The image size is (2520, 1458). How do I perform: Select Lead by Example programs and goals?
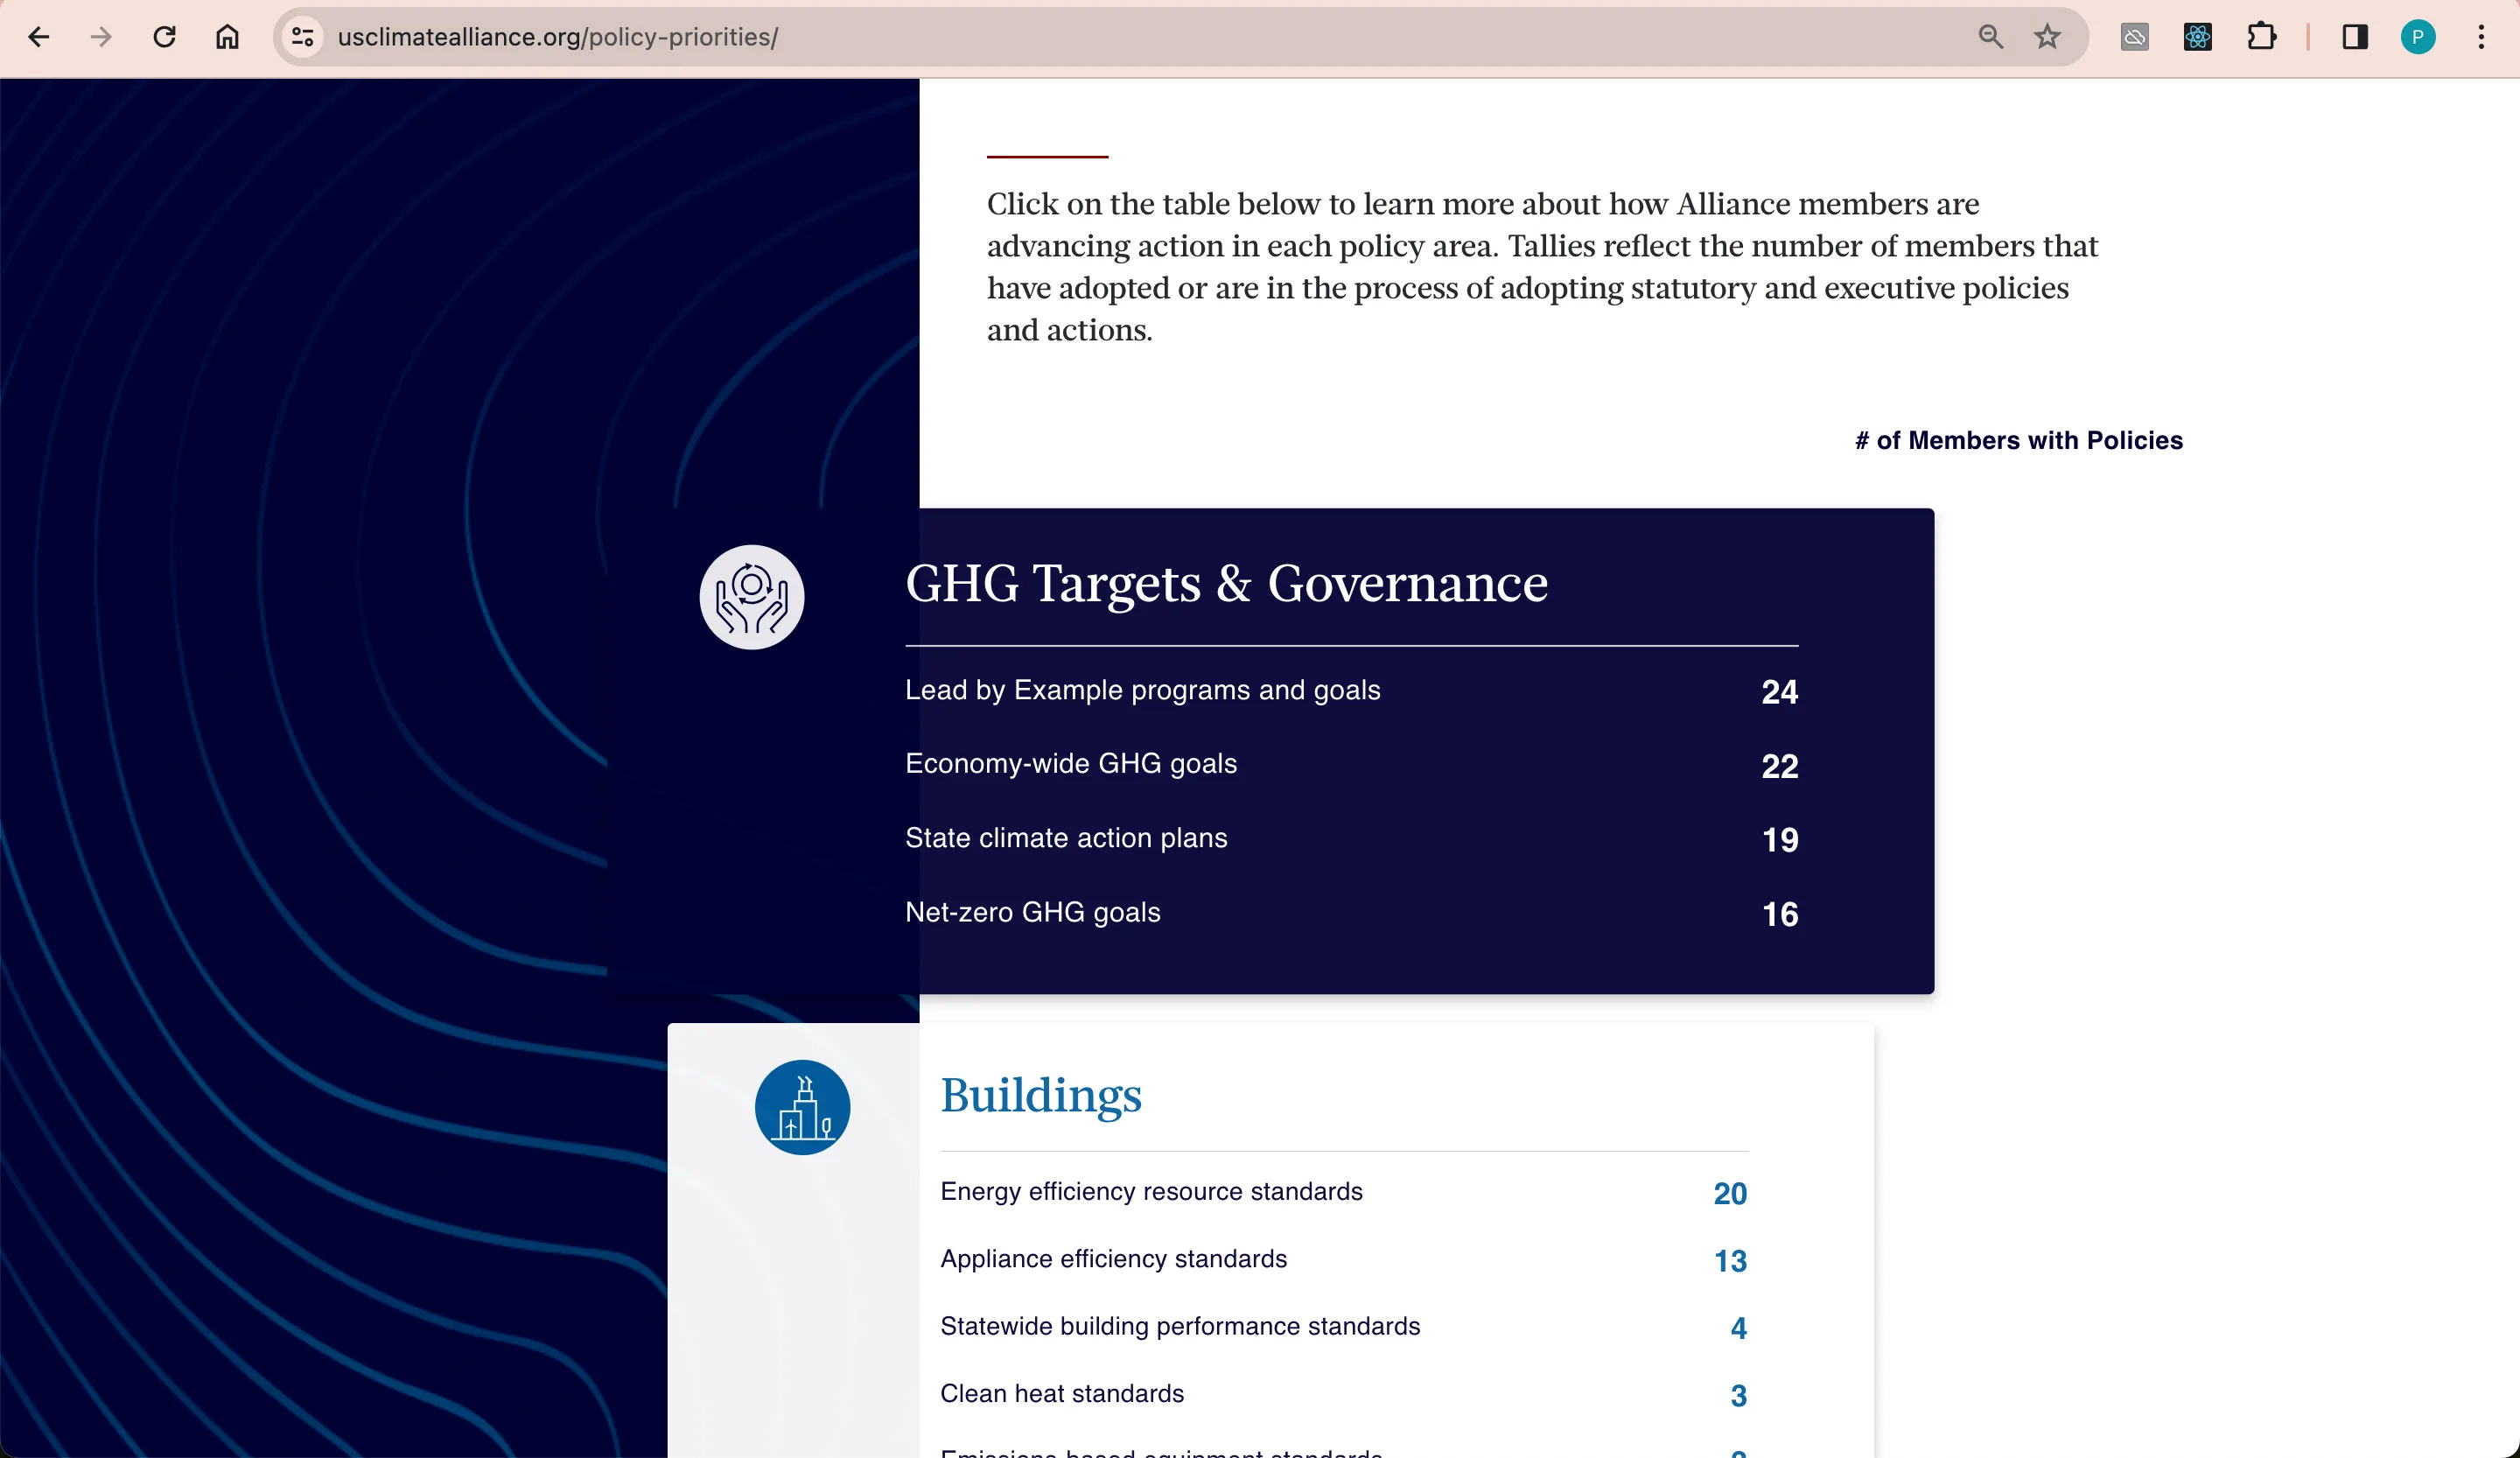point(1351,690)
